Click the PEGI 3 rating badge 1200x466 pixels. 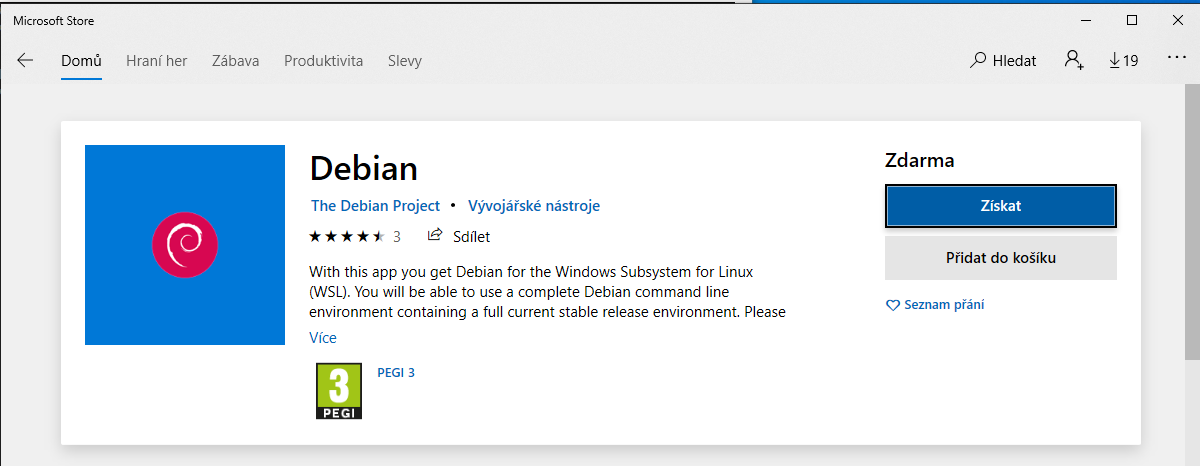tap(339, 391)
